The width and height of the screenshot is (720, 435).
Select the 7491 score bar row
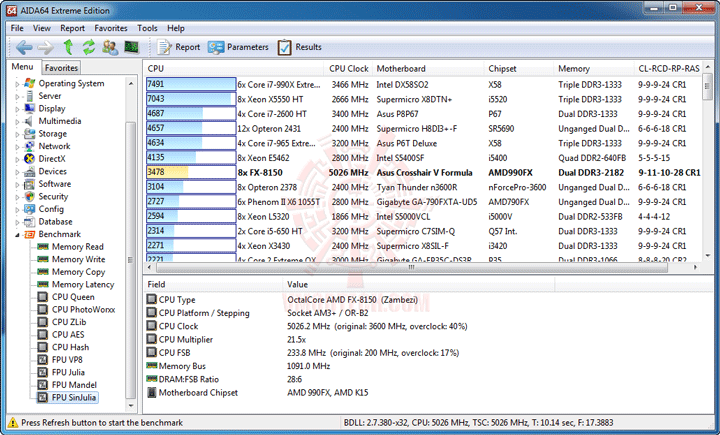(191, 84)
